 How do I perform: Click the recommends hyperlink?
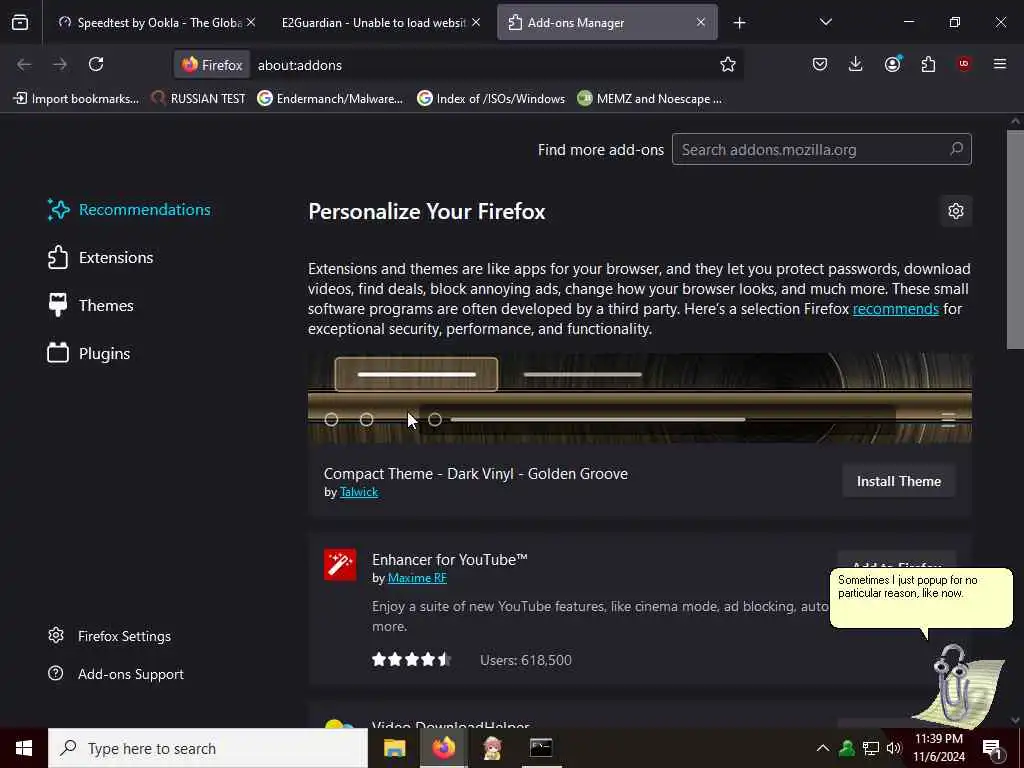[x=895, y=309]
